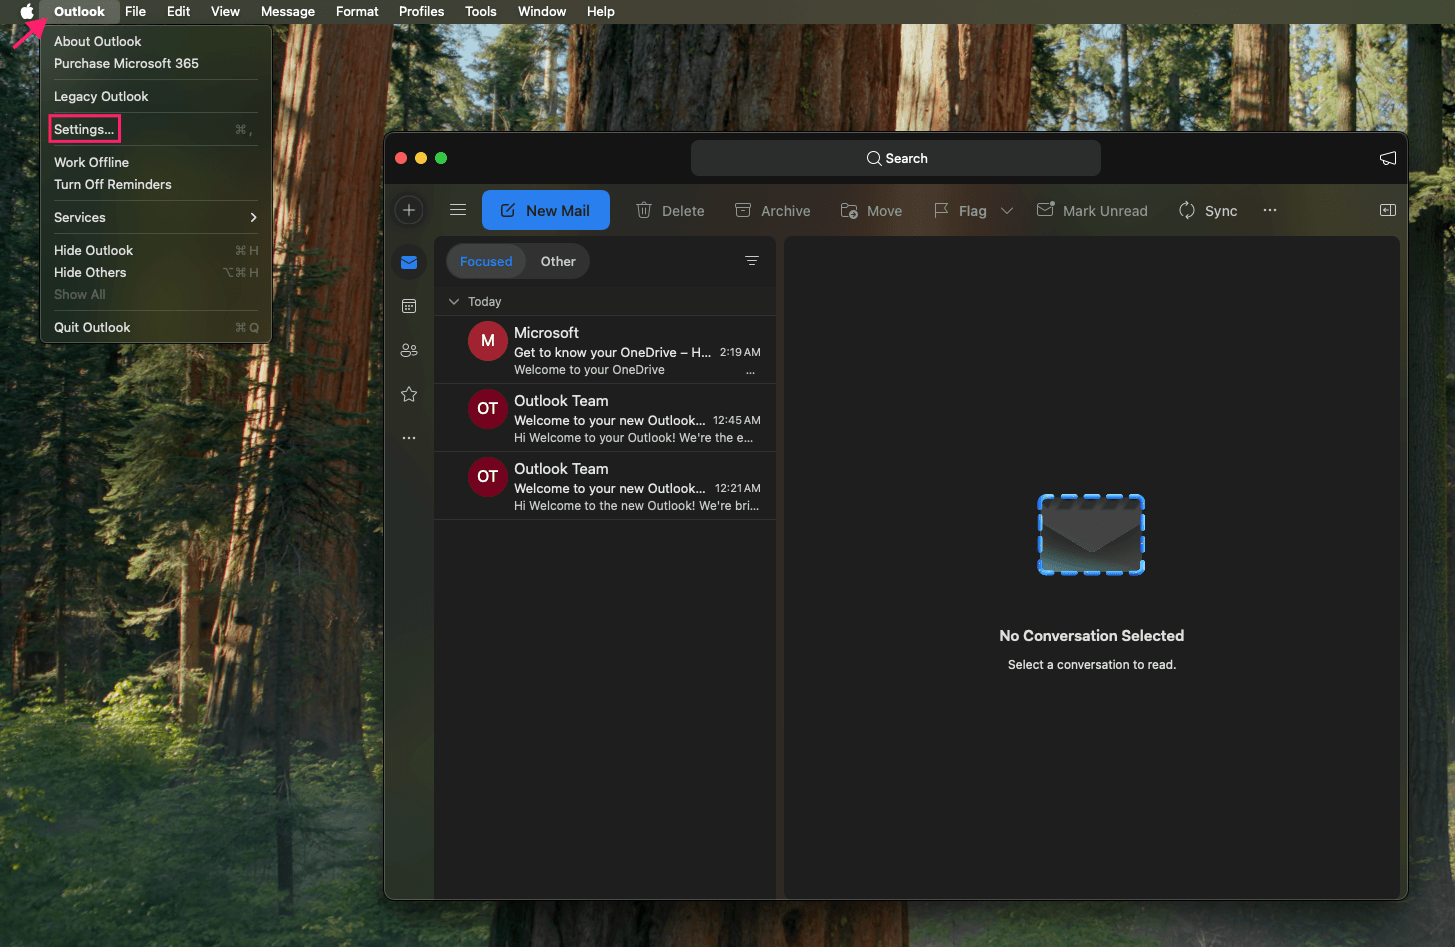This screenshot has width=1455, height=947.
Task: Click the Delete trash toolbar item
Action: [x=670, y=210]
